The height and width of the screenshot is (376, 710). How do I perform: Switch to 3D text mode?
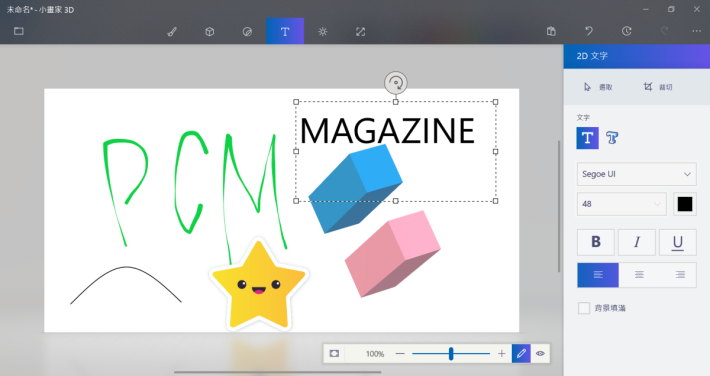click(612, 138)
